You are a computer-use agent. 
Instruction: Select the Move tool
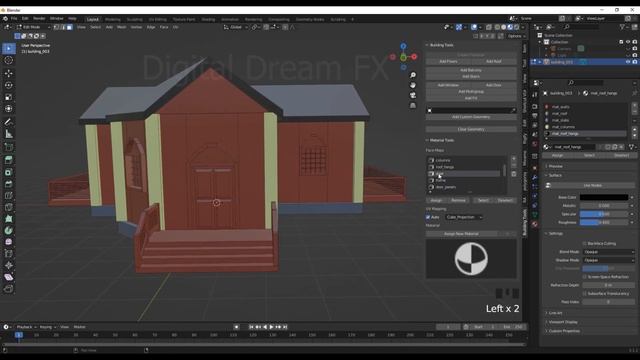pos(9,73)
